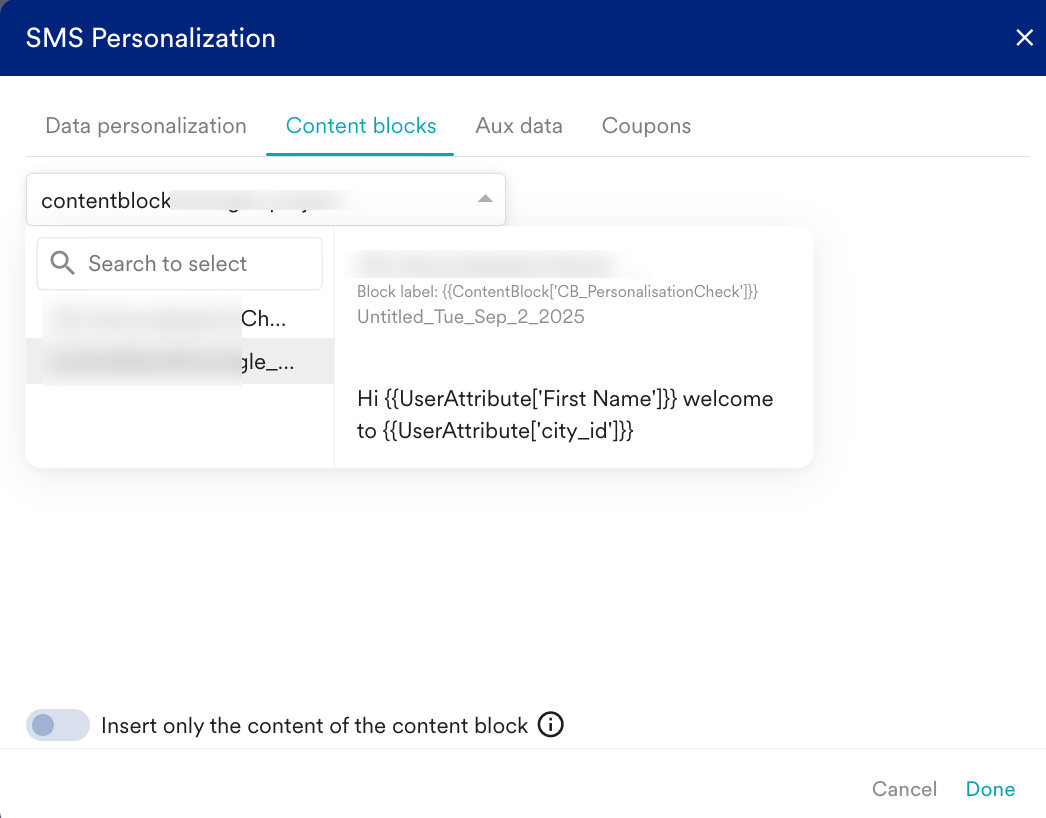Click the info icon beside insert-content option
This screenshot has height=818, width=1046.
[551, 725]
